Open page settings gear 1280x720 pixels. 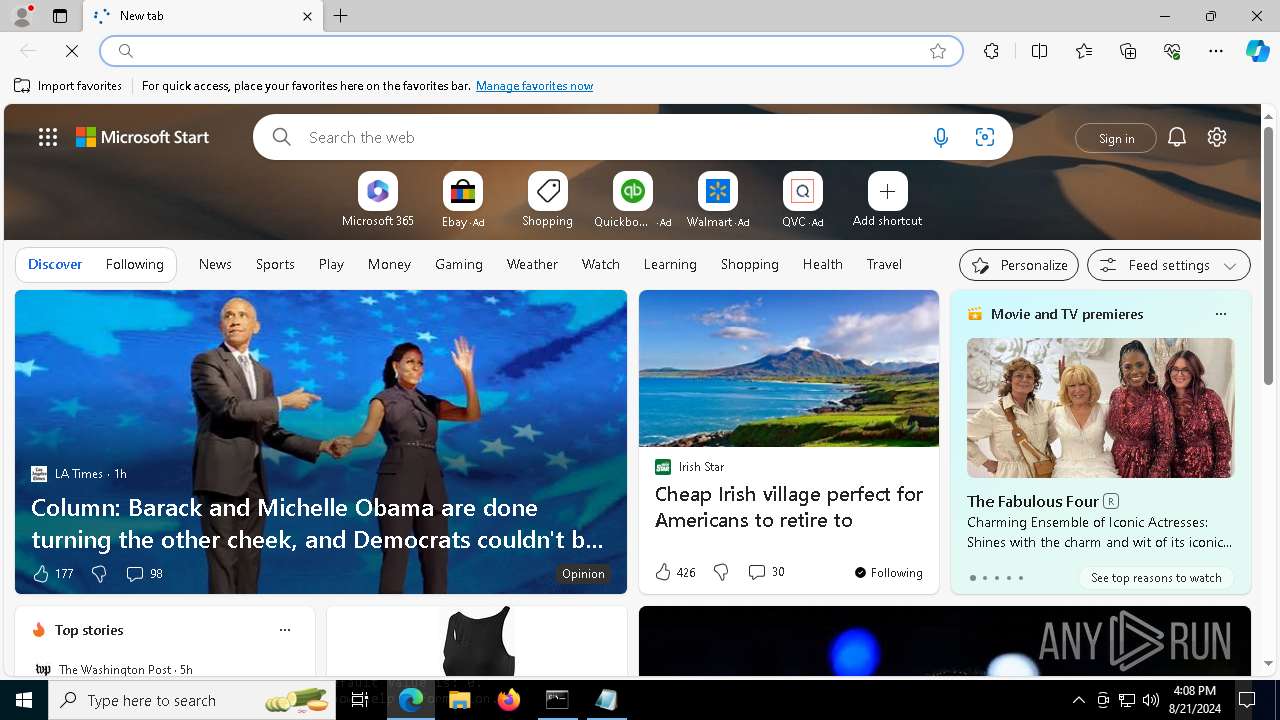point(1217,137)
